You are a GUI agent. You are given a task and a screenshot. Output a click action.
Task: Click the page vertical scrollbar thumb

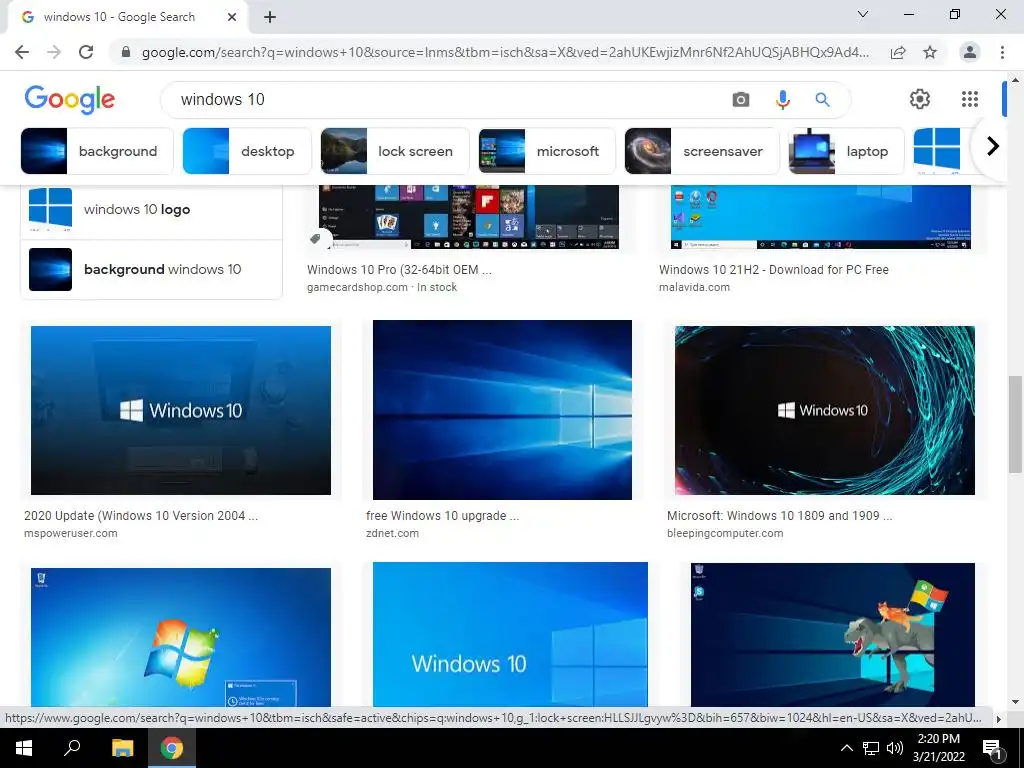(1015, 424)
